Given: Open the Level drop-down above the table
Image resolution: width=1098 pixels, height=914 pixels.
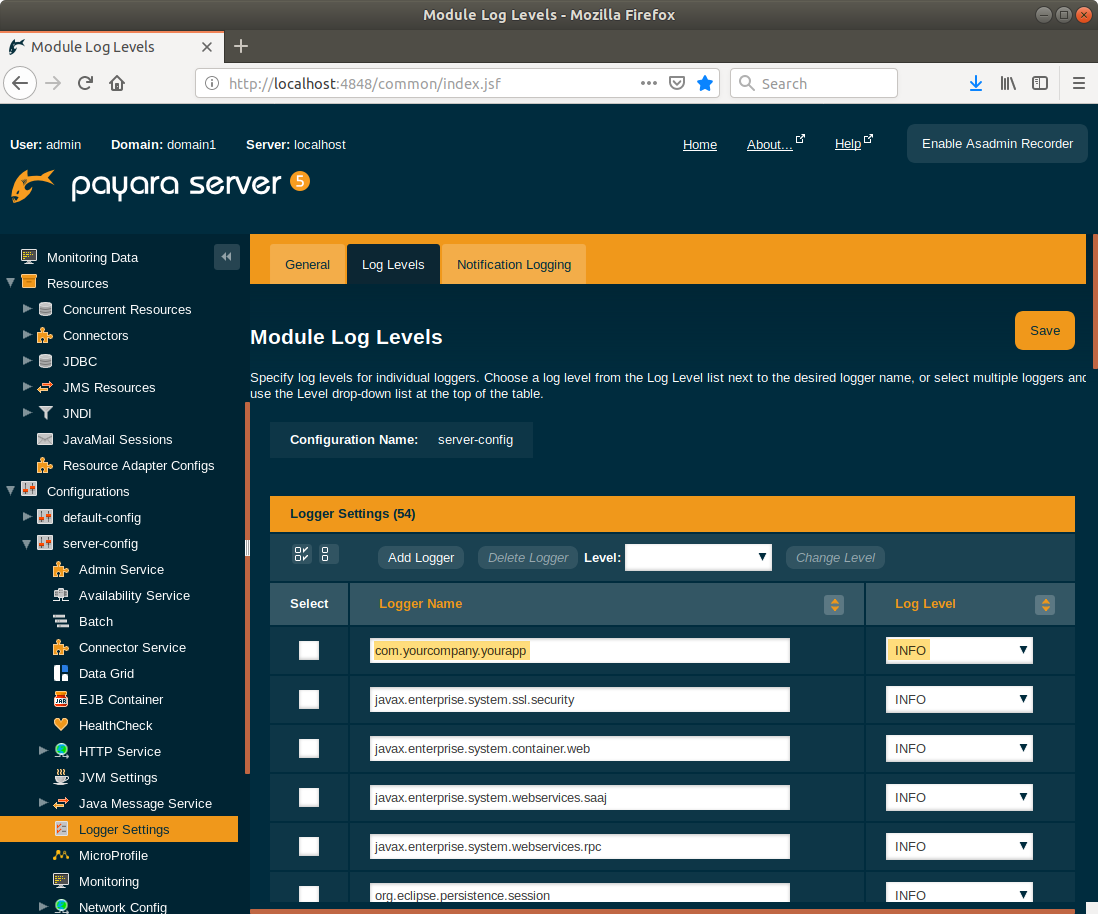Looking at the screenshot, I should pos(697,557).
